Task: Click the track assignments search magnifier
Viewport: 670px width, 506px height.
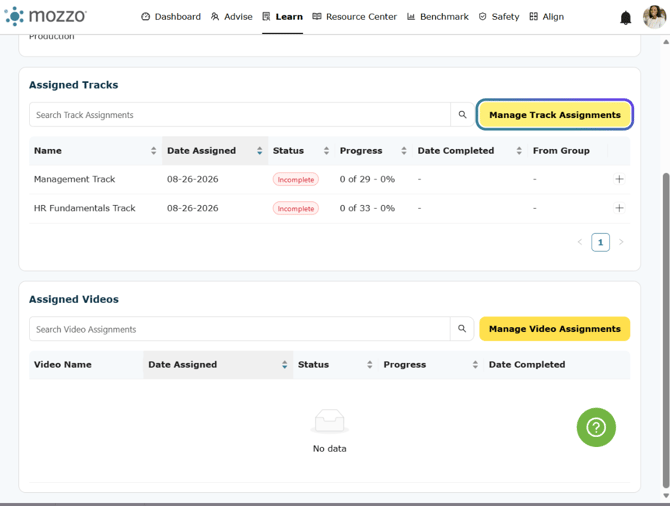Action: coord(462,115)
